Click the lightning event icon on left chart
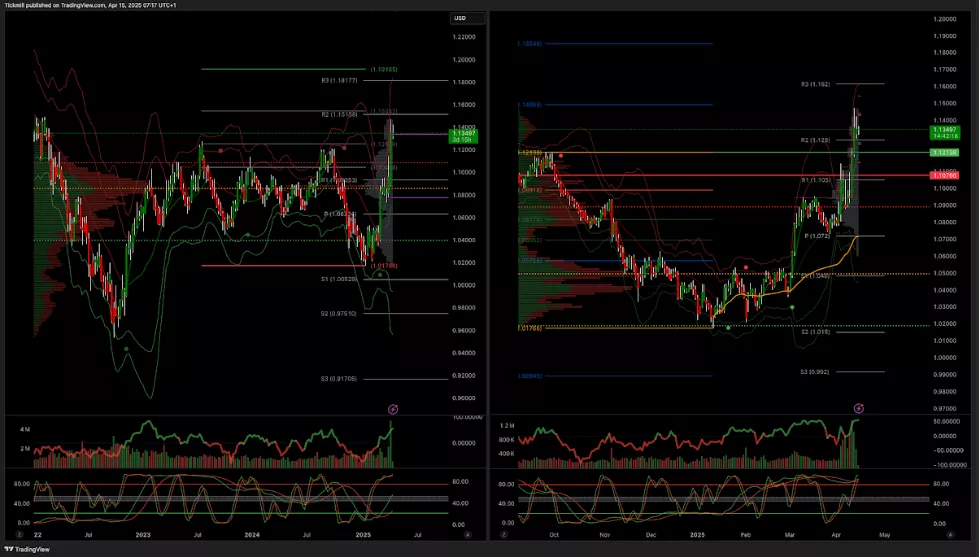This screenshot has height=557, width=979. pyautogui.click(x=393, y=408)
